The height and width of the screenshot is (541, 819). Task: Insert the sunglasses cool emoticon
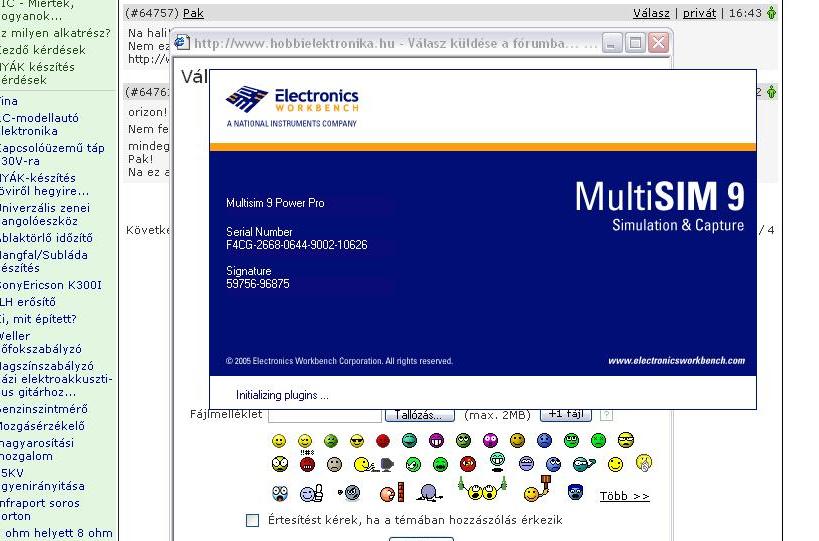pos(357,441)
